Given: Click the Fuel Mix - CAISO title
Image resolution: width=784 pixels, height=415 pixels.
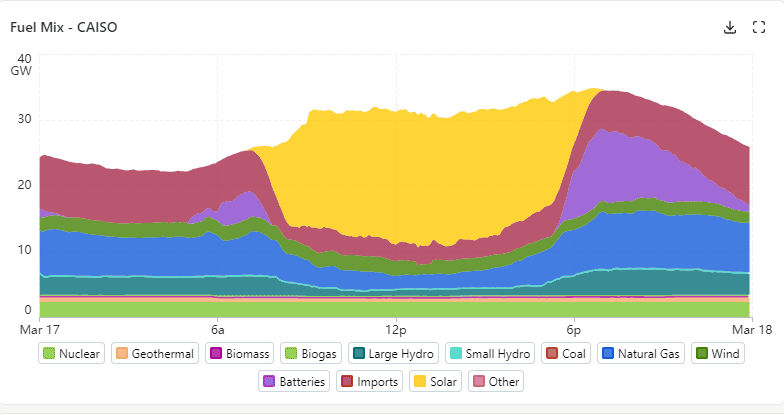Looking at the screenshot, I should pos(64,27).
